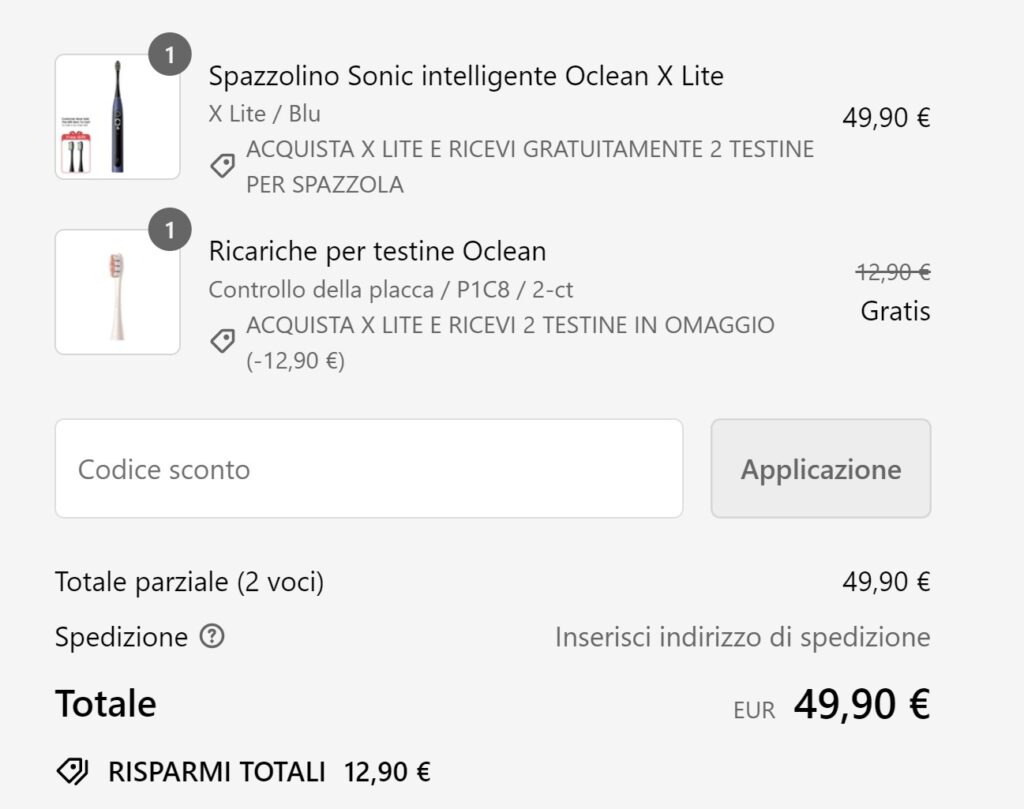Click the quantity badge on the toothbrush thumbnail

169,56
